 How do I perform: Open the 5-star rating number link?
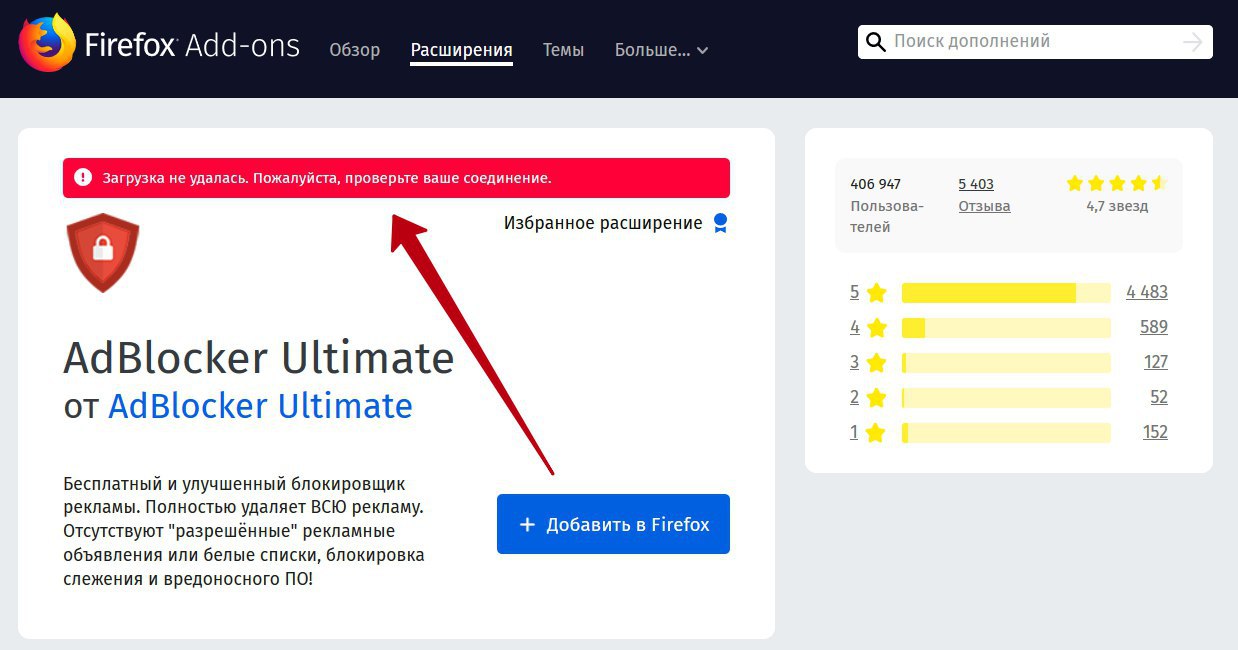(854, 293)
